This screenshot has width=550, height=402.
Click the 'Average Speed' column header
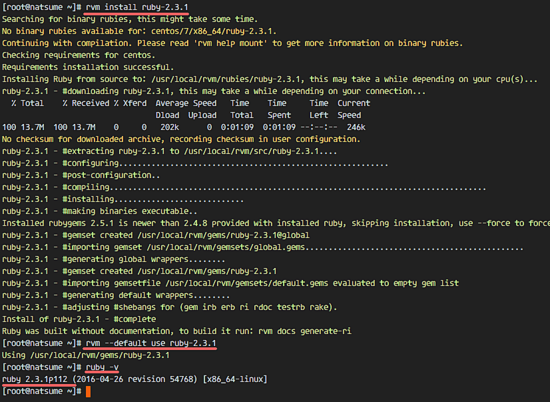click(x=186, y=103)
